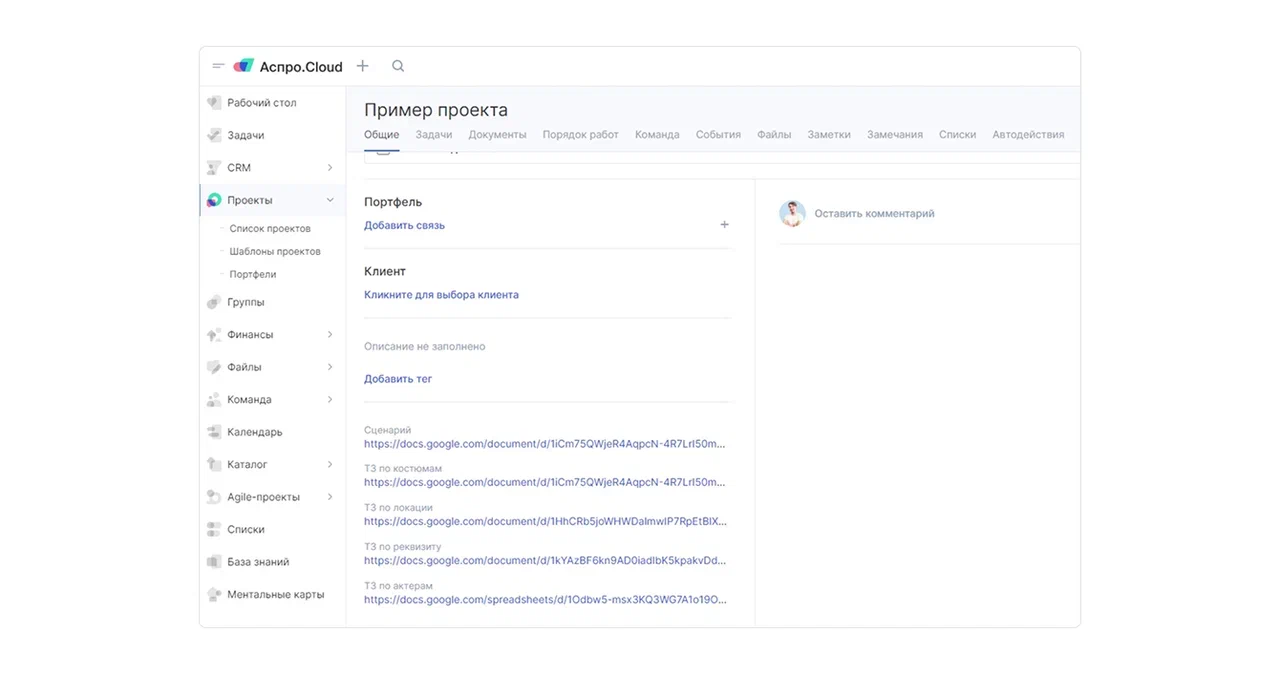Expand the Agile-проекты sidebar chevron

330,497
